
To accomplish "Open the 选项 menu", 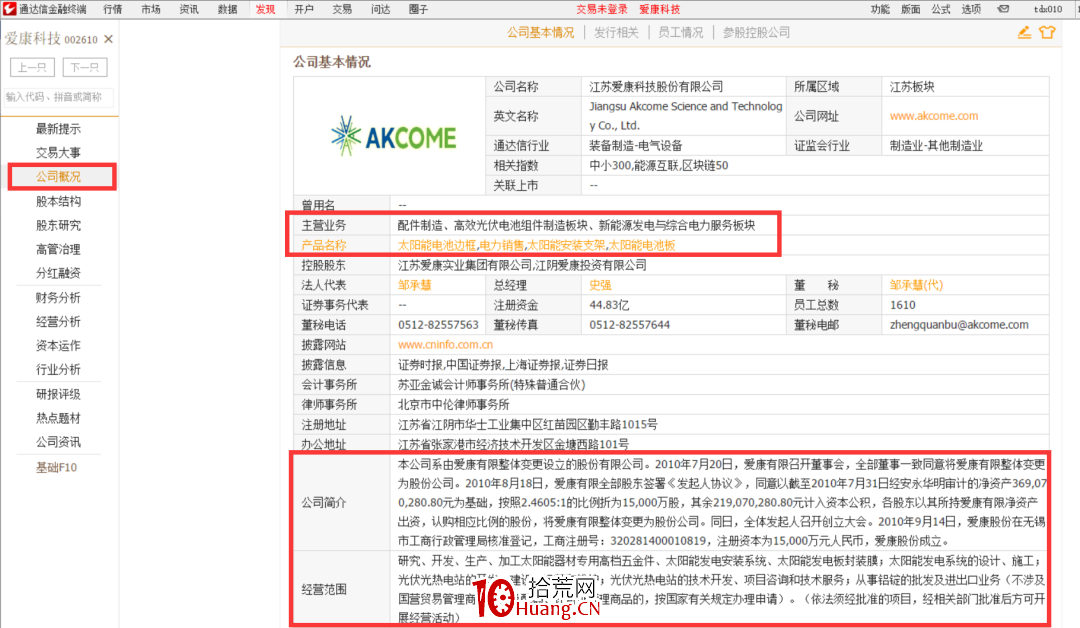I will click(x=971, y=9).
